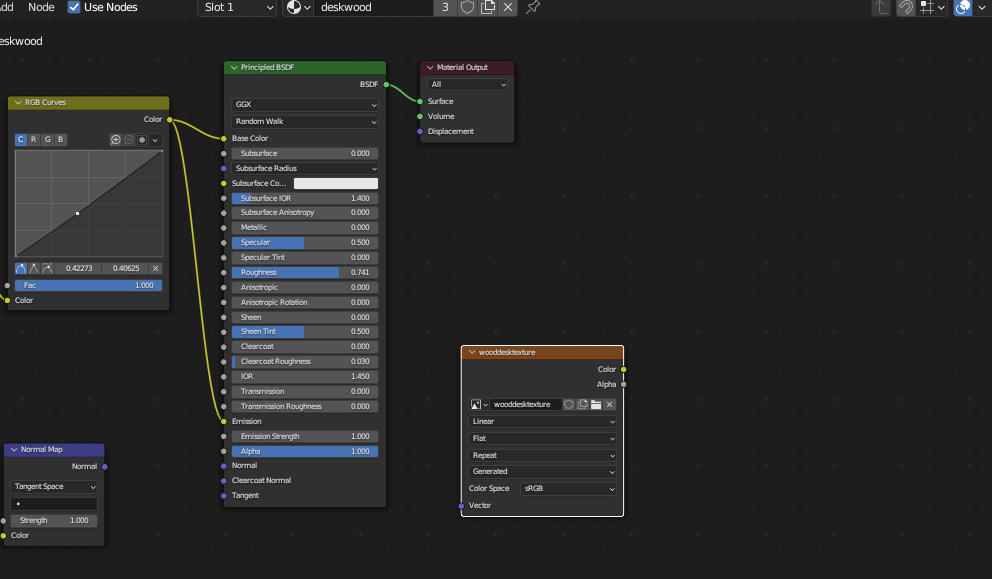The width and height of the screenshot is (992, 579).
Task: Unlink the wooddesktexture image
Action: (x=610, y=404)
